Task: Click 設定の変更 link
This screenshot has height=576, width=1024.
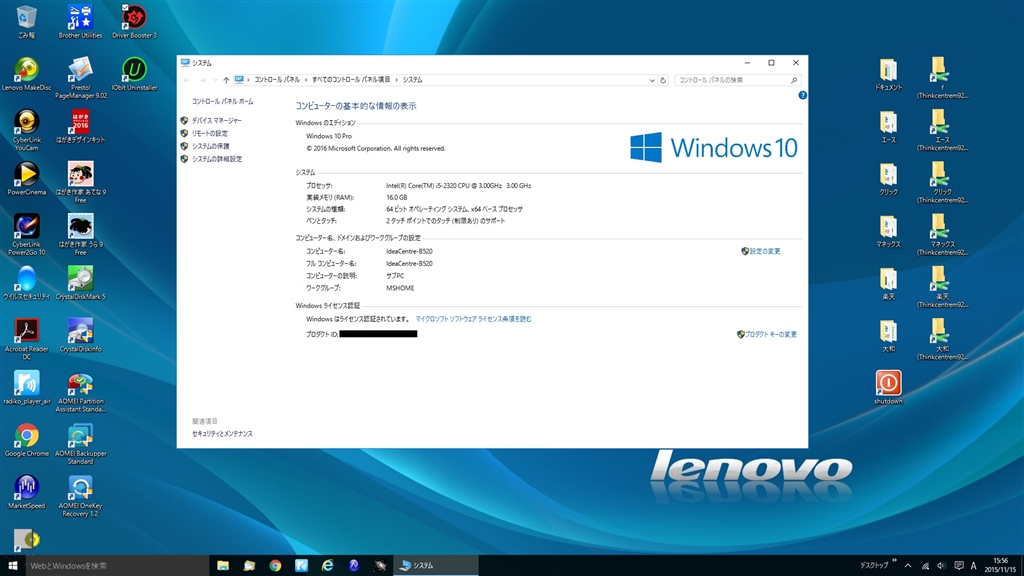Action: [765, 251]
